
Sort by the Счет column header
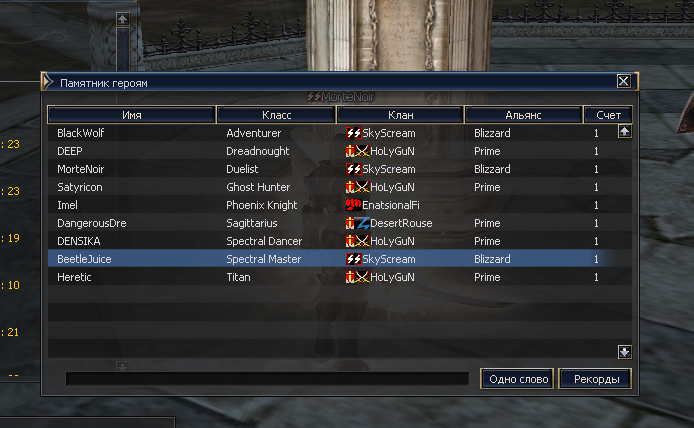click(608, 115)
